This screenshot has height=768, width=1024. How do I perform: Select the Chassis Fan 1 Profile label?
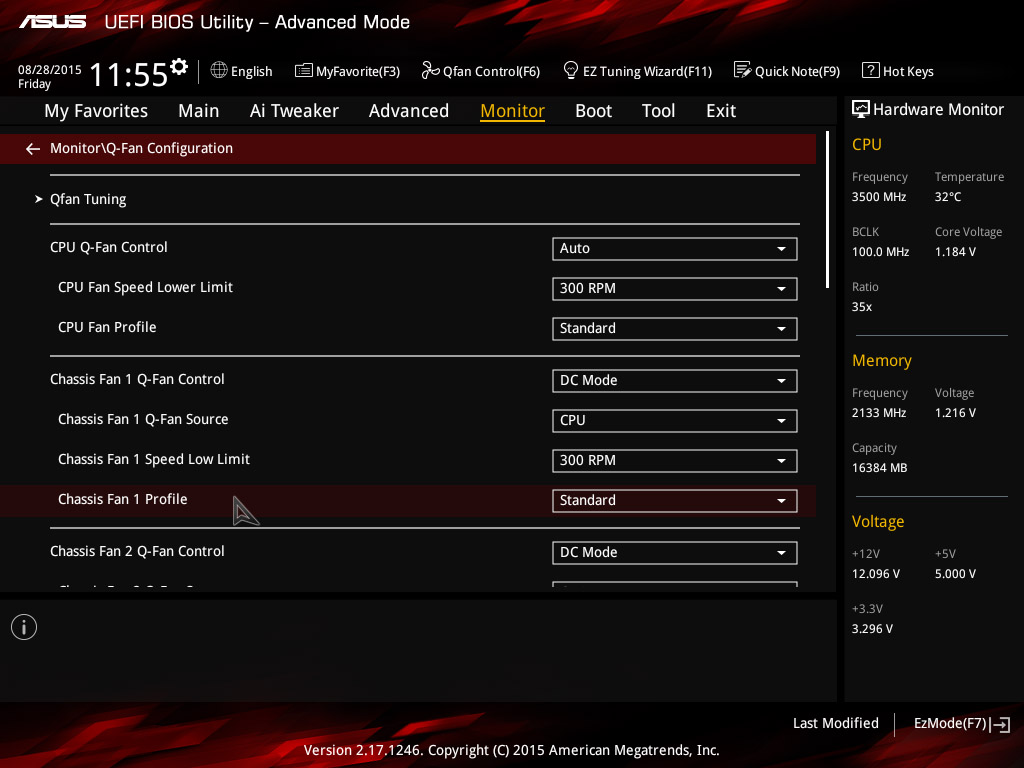pos(122,500)
